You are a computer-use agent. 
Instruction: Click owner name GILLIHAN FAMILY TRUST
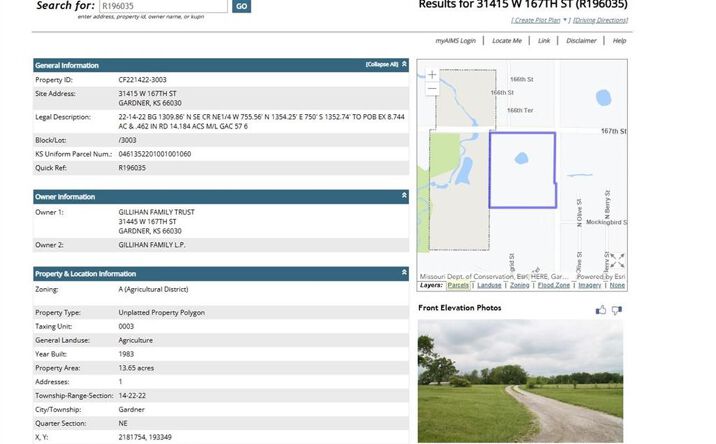pyautogui.click(x=157, y=212)
